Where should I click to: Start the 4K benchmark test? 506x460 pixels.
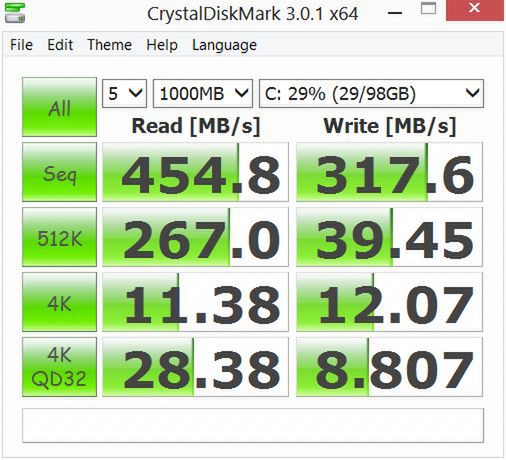[59, 302]
